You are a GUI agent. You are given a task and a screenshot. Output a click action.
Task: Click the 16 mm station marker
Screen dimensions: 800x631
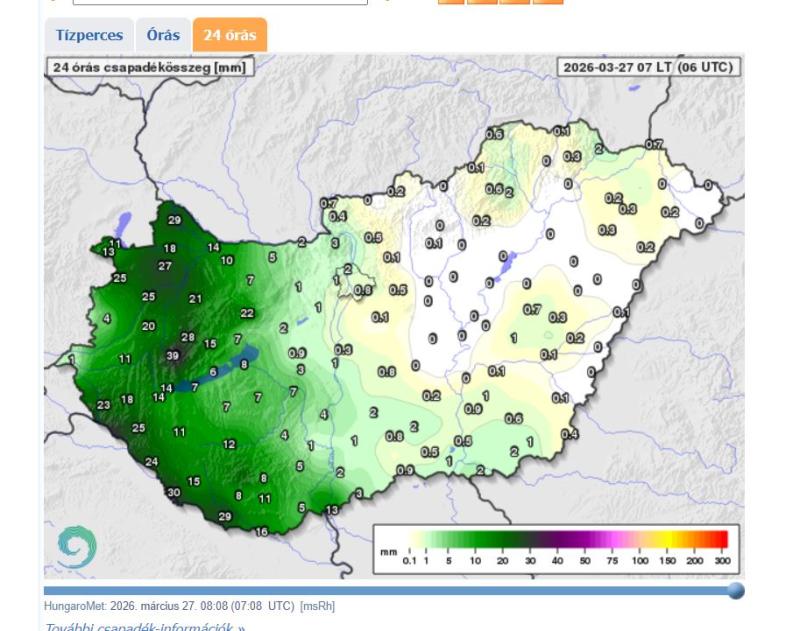point(262,532)
